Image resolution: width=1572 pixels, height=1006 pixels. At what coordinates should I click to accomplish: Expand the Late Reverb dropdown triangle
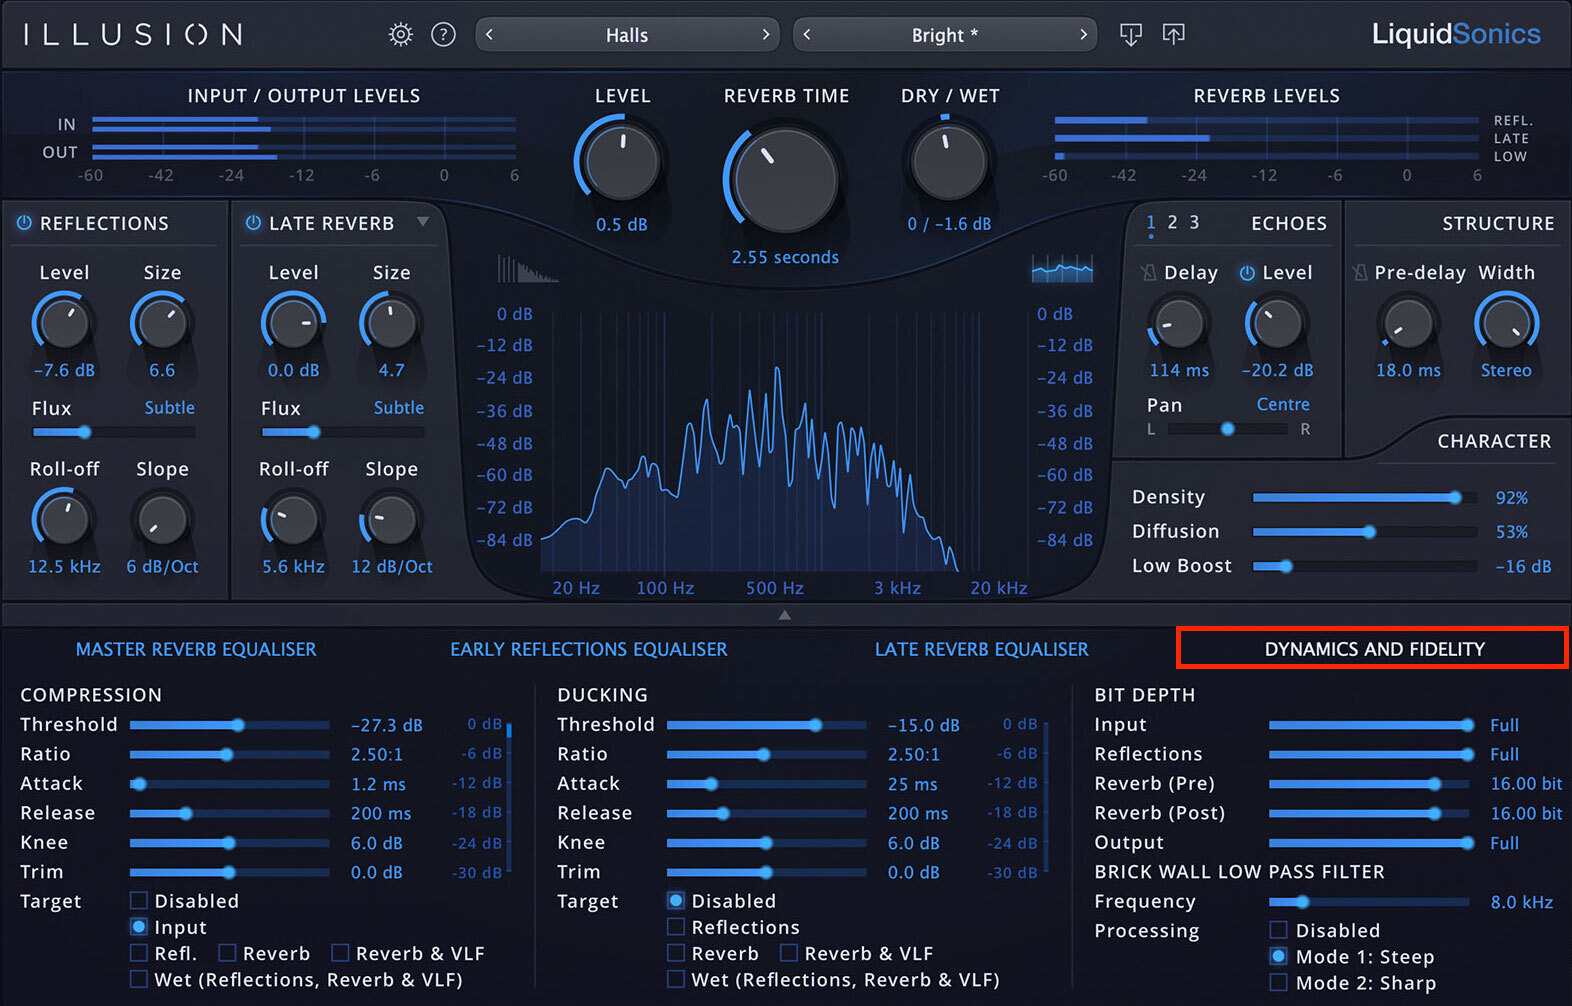(x=423, y=222)
